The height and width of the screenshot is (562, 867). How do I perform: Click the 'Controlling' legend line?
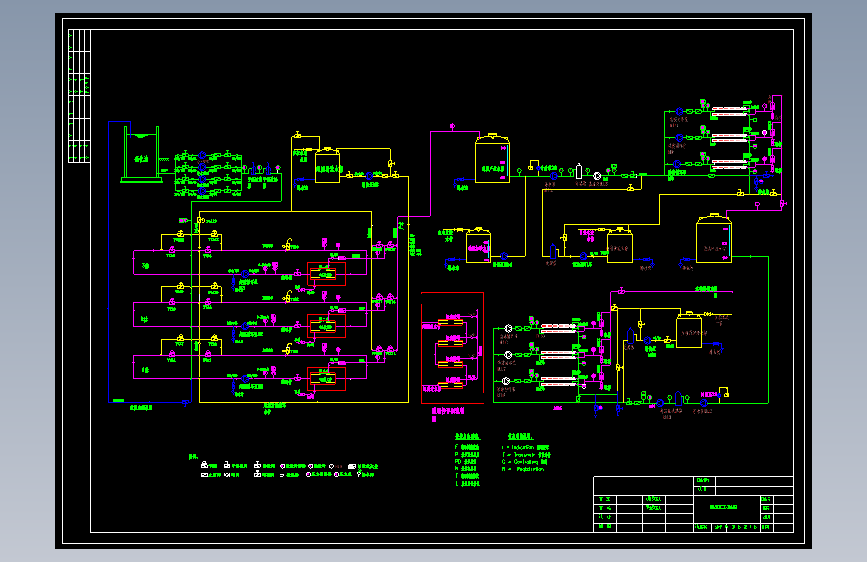524,461
